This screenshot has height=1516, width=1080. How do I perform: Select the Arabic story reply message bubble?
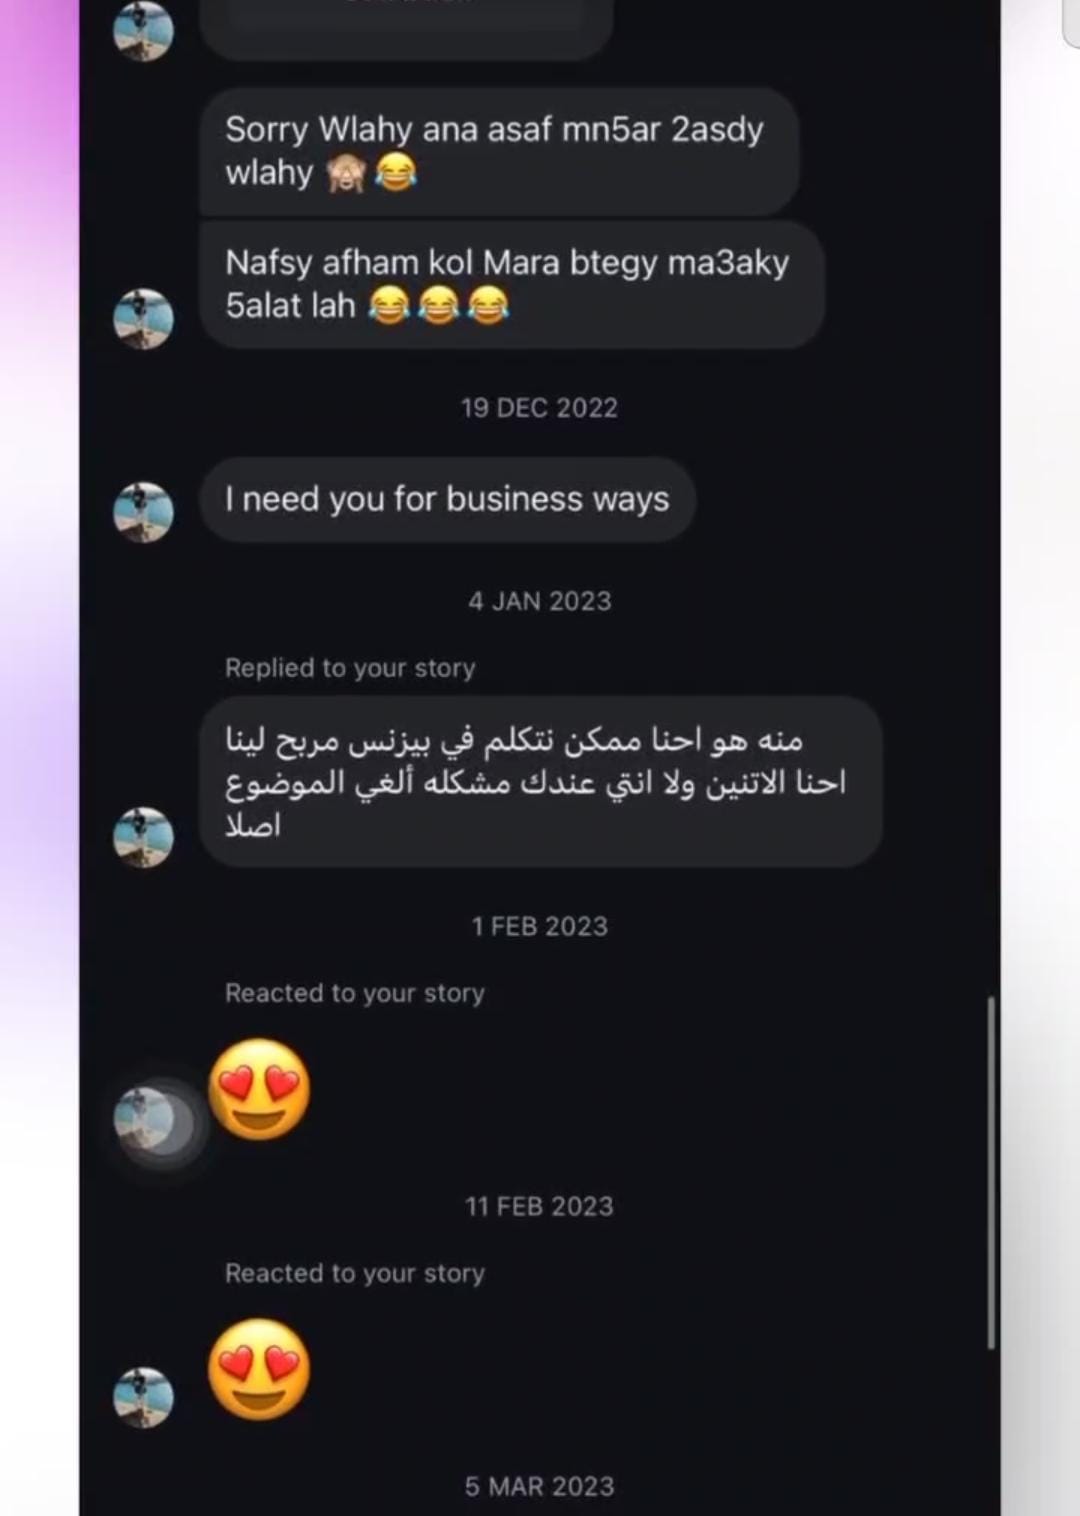[x=540, y=782]
